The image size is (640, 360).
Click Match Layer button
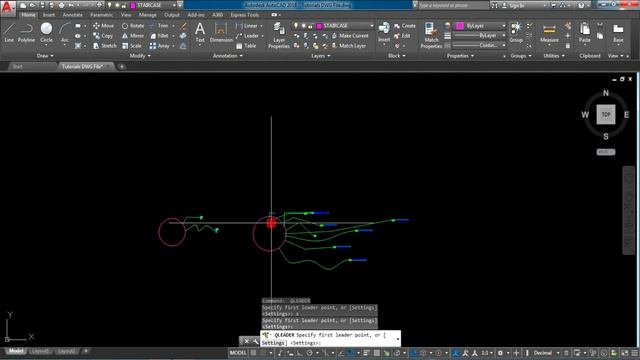coord(349,46)
